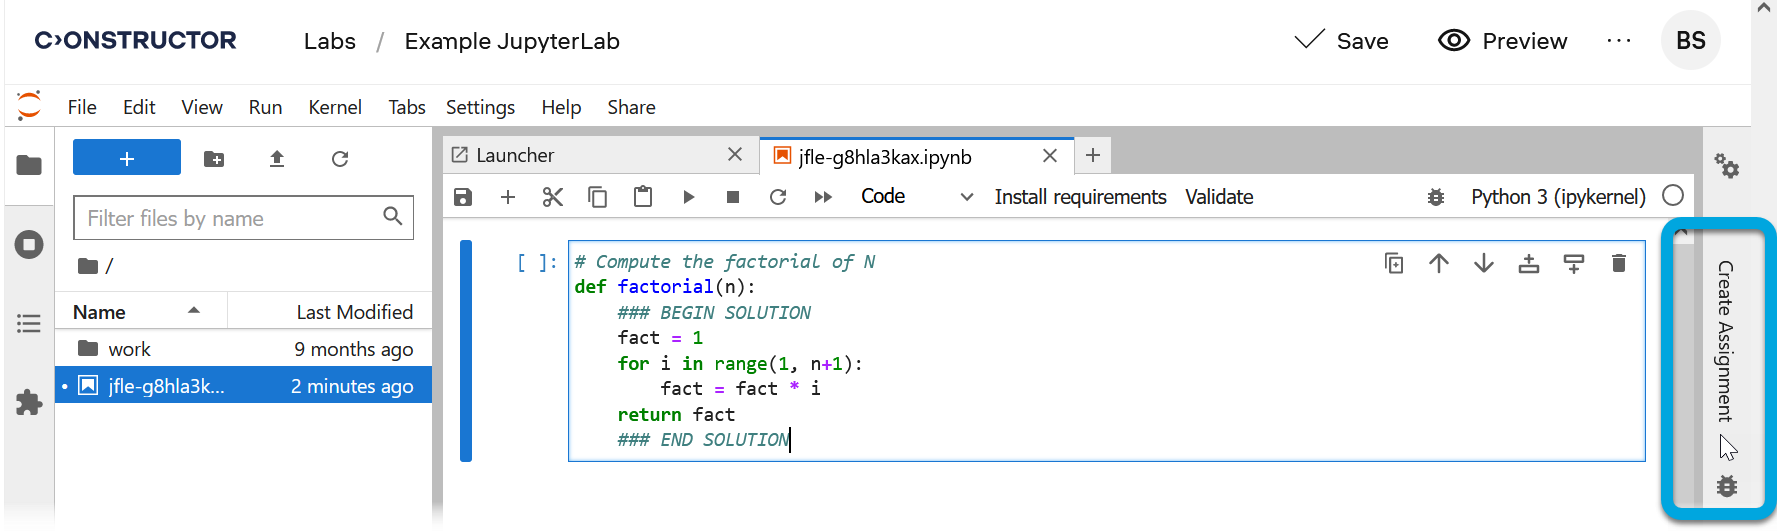Toggle the Preview eye button
The height and width of the screenshot is (532, 1777).
pos(1502,41)
